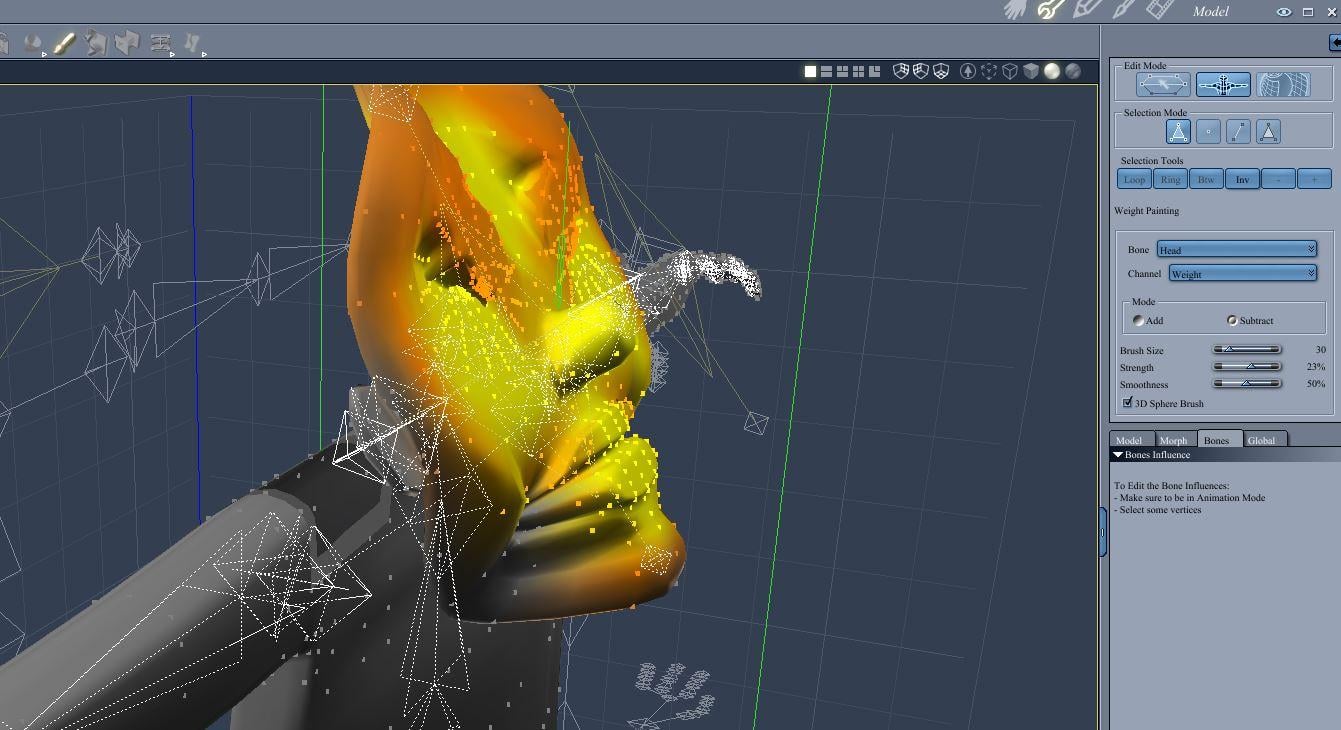This screenshot has height=730, width=1341.
Task: Click the stacked-lines tool icon in toolbar
Action: [x=160, y=44]
